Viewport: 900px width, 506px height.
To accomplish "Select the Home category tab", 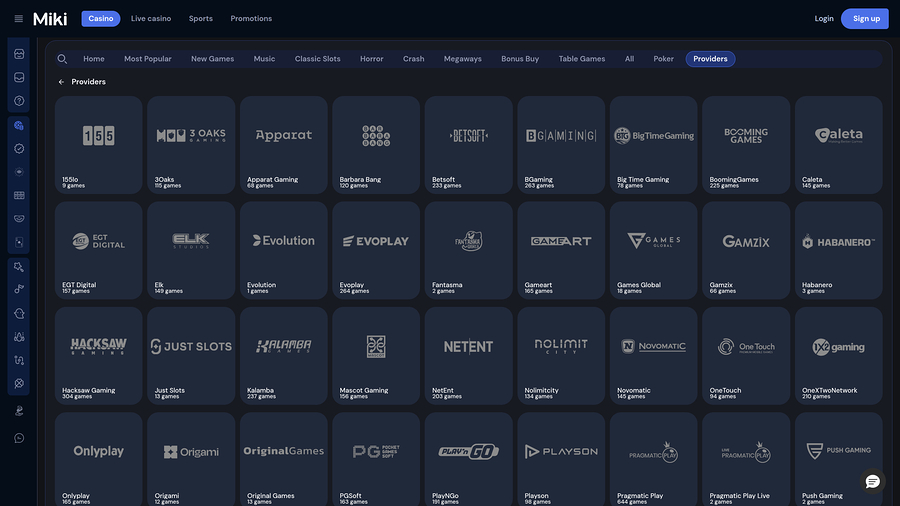I will pos(94,59).
